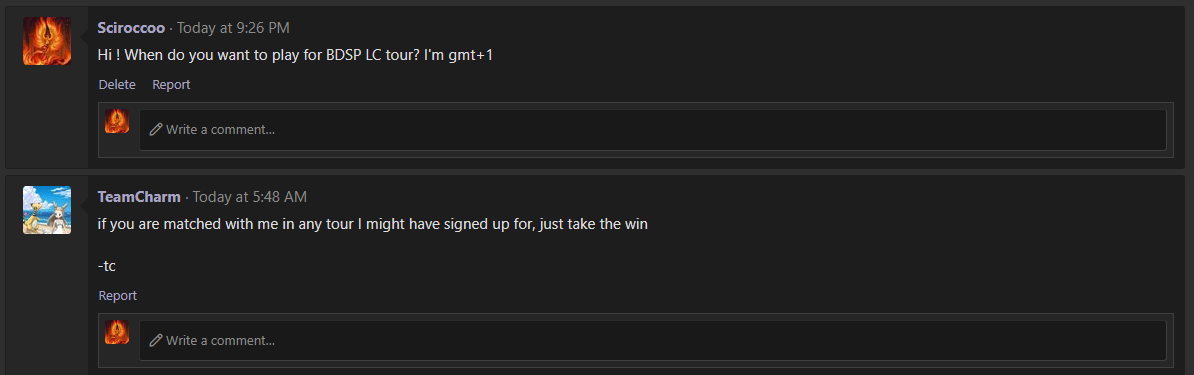Focus the comment field below TeamCharm's message

(653, 341)
